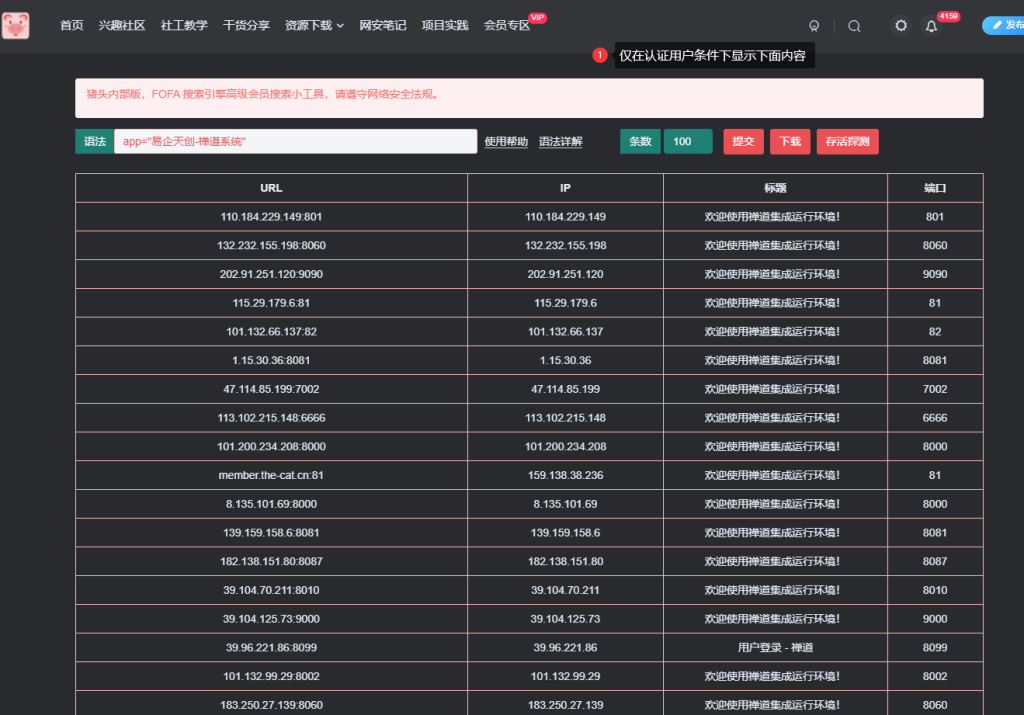Click the 条数 value field showing 100
The height and width of the screenshot is (715, 1024).
coord(688,141)
